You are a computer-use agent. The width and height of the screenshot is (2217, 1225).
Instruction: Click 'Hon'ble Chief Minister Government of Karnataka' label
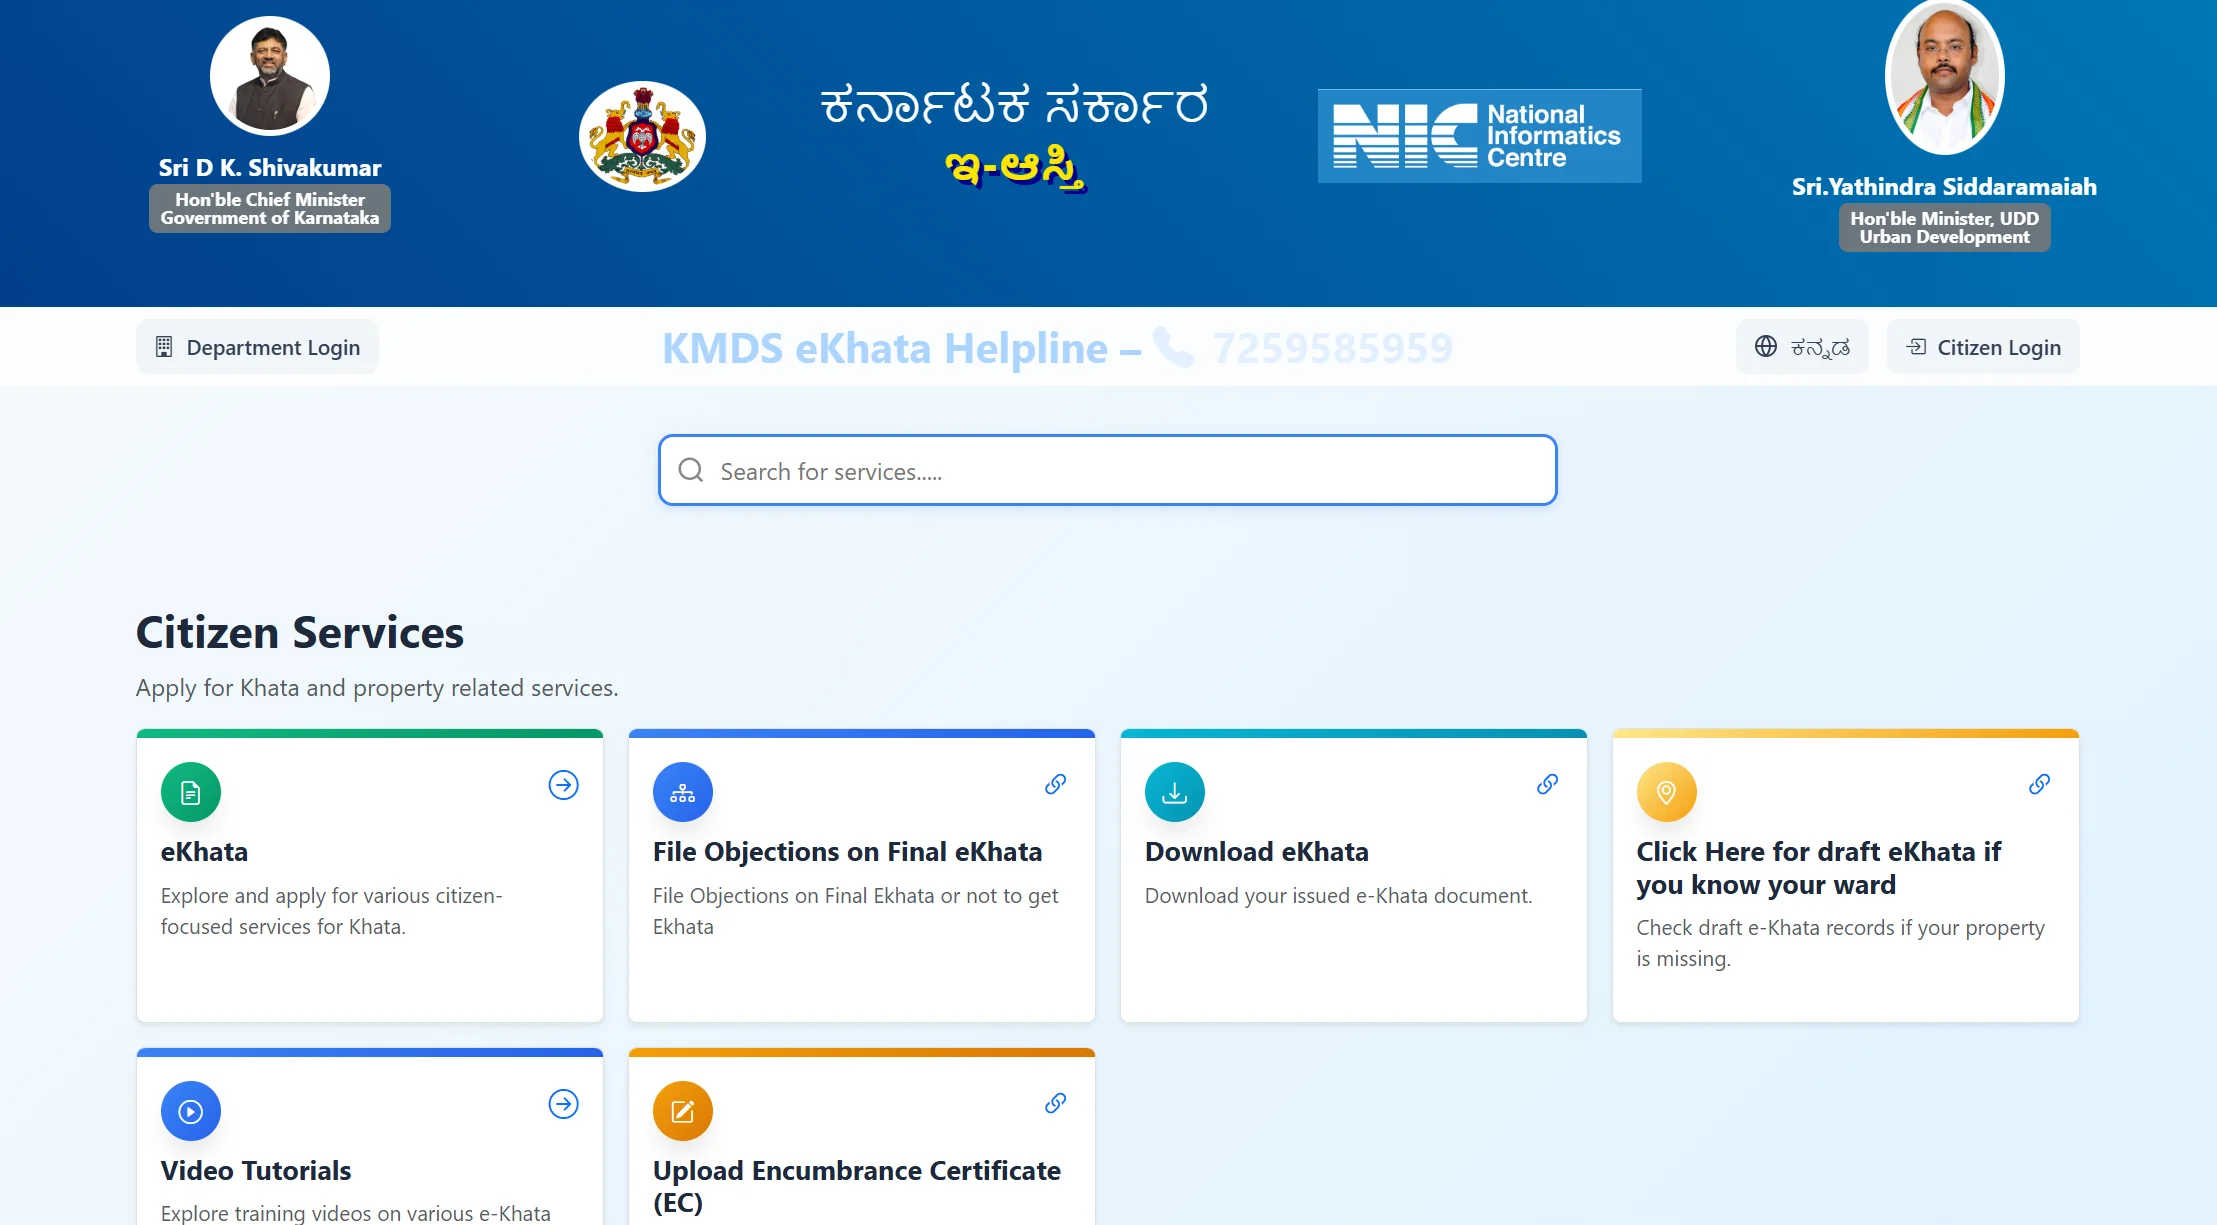(x=270, y=208)
